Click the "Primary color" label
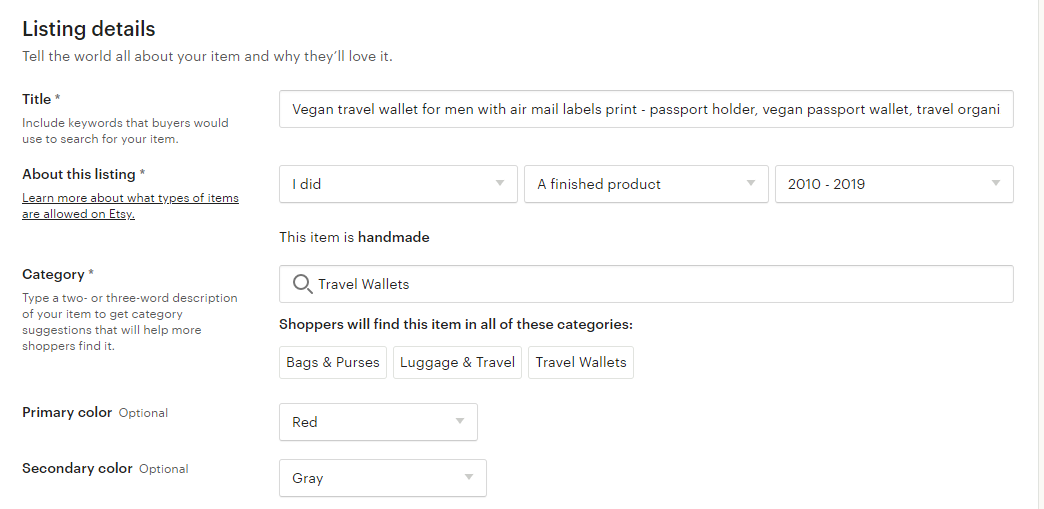This screenshot has width=1044, height=509. pos(67,412)
